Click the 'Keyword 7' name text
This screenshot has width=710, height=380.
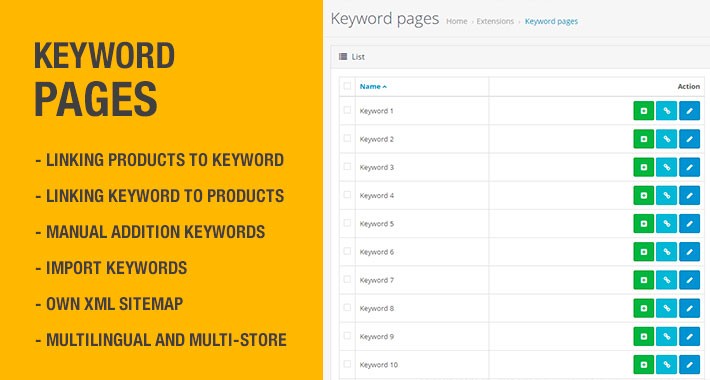coord(377,280)
